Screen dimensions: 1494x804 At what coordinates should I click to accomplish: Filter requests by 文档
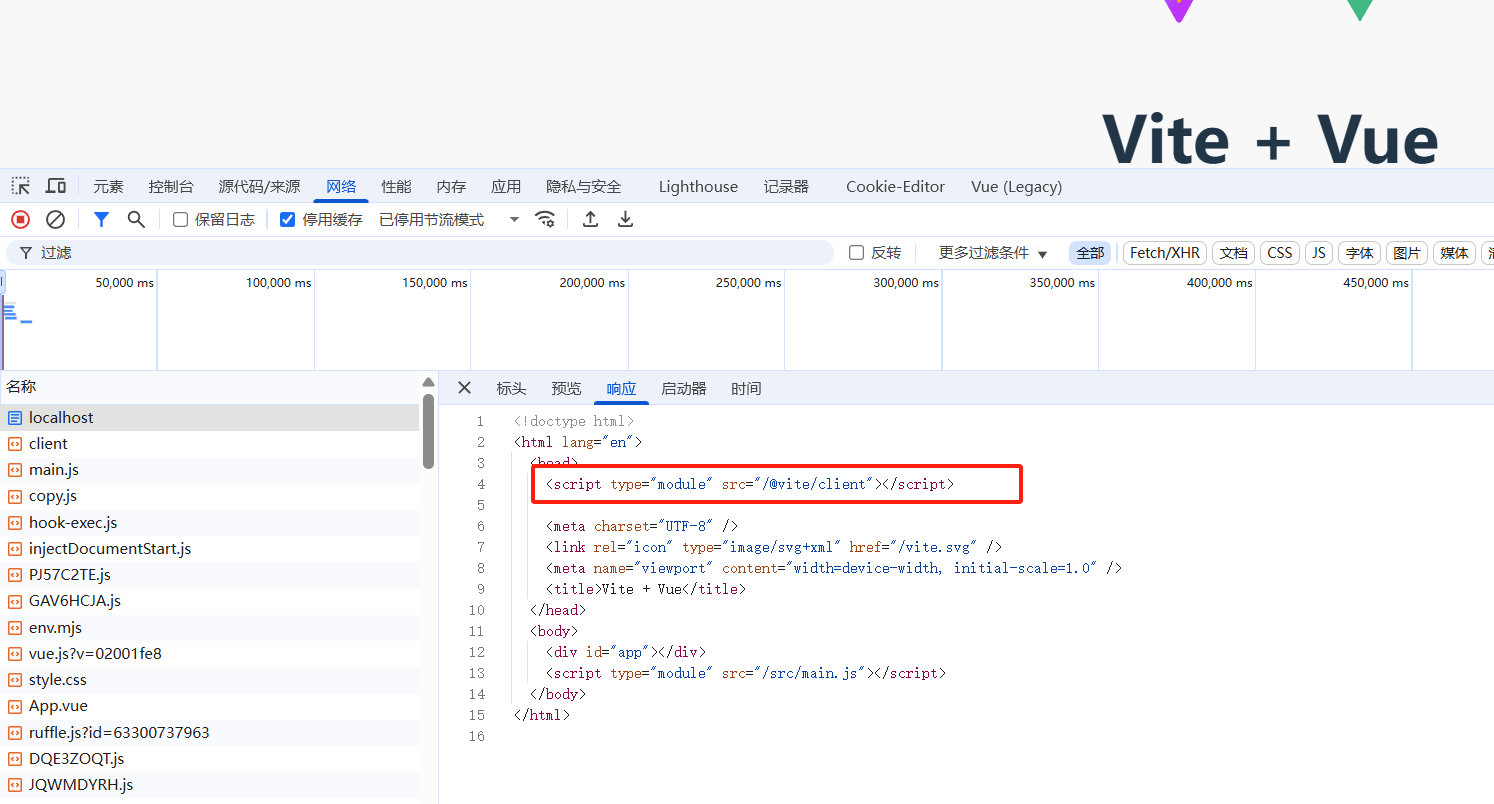(x=1234, y=253)
